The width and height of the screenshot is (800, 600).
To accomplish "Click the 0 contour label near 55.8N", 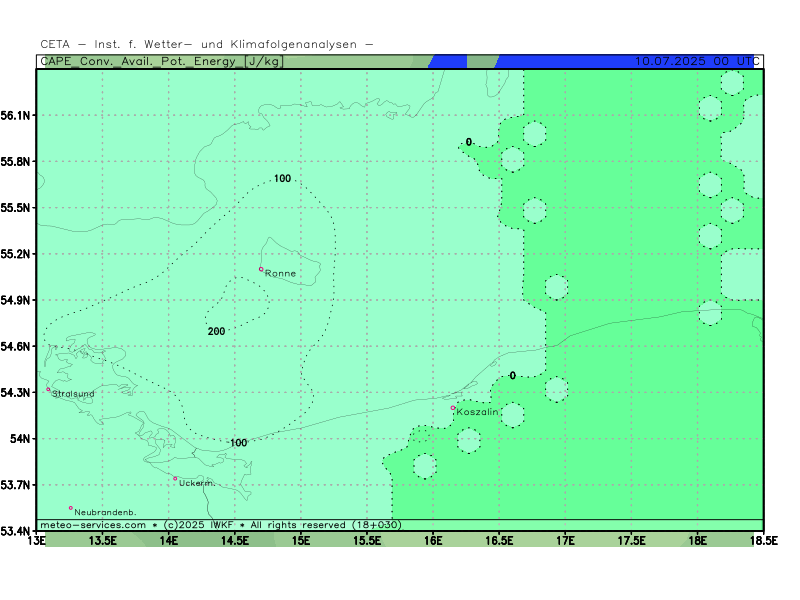I will (469, 142).
